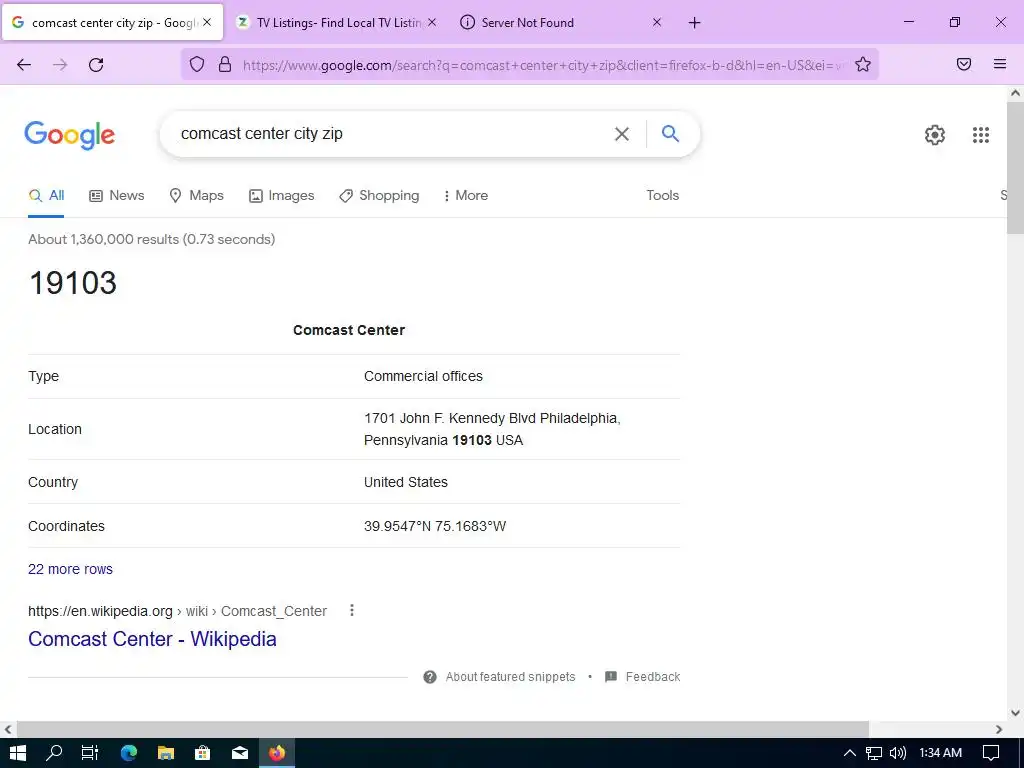
Task: Open the Firefox application menu
Action: [1000, 64]
